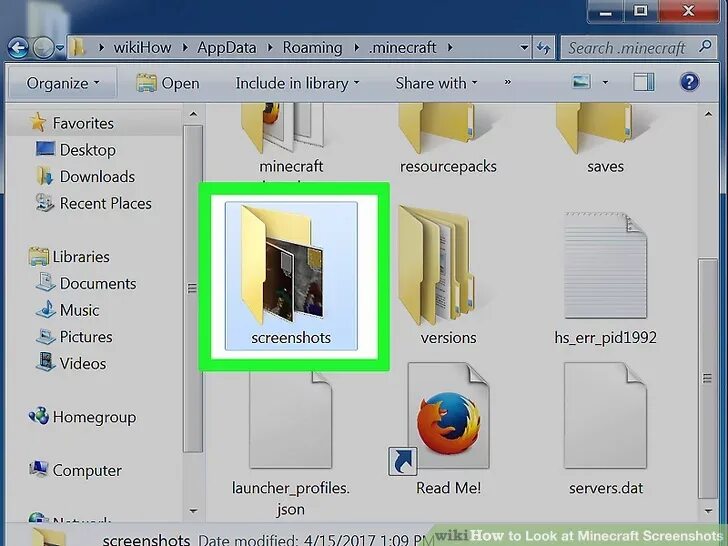The height and width of the screenshot is (546, 728).
Task: Open the Read Me! Firefox shortcut icon
Action: point(439,418)
